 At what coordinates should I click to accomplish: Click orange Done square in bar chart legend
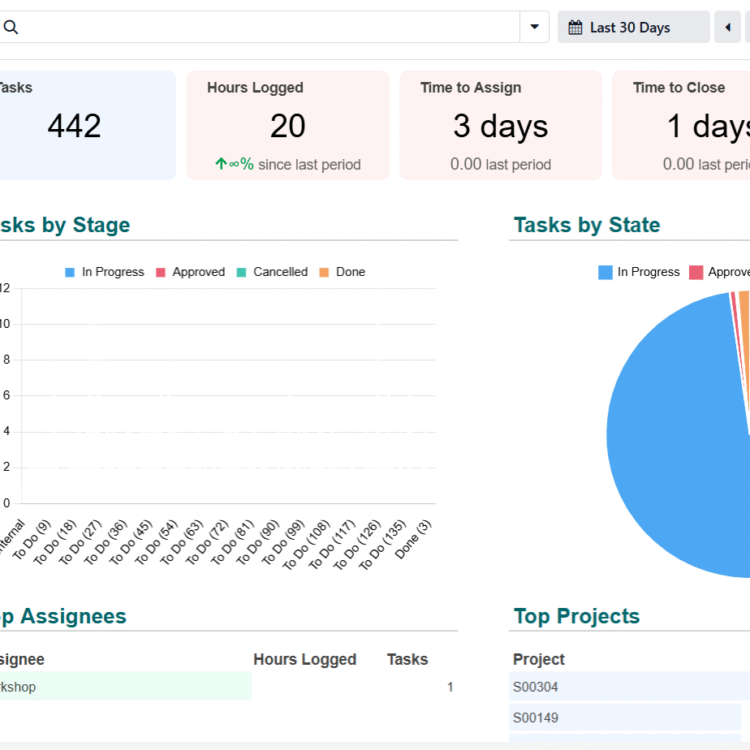point(325,272)
